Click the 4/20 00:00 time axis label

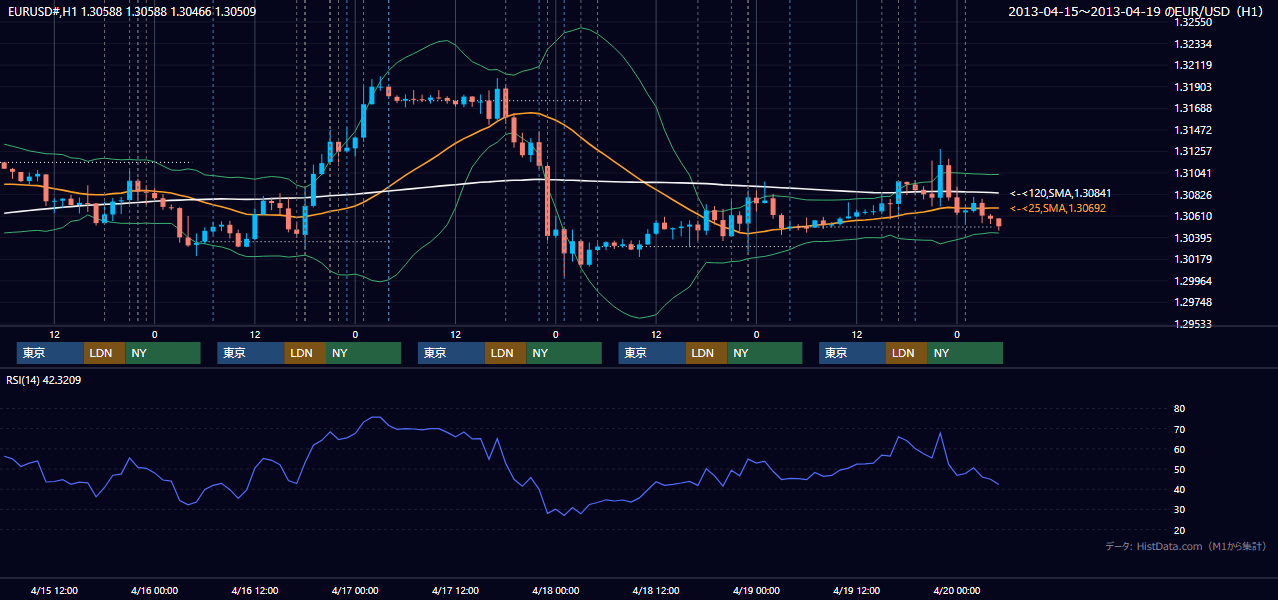pyautogui.click(x=957, y=591)
